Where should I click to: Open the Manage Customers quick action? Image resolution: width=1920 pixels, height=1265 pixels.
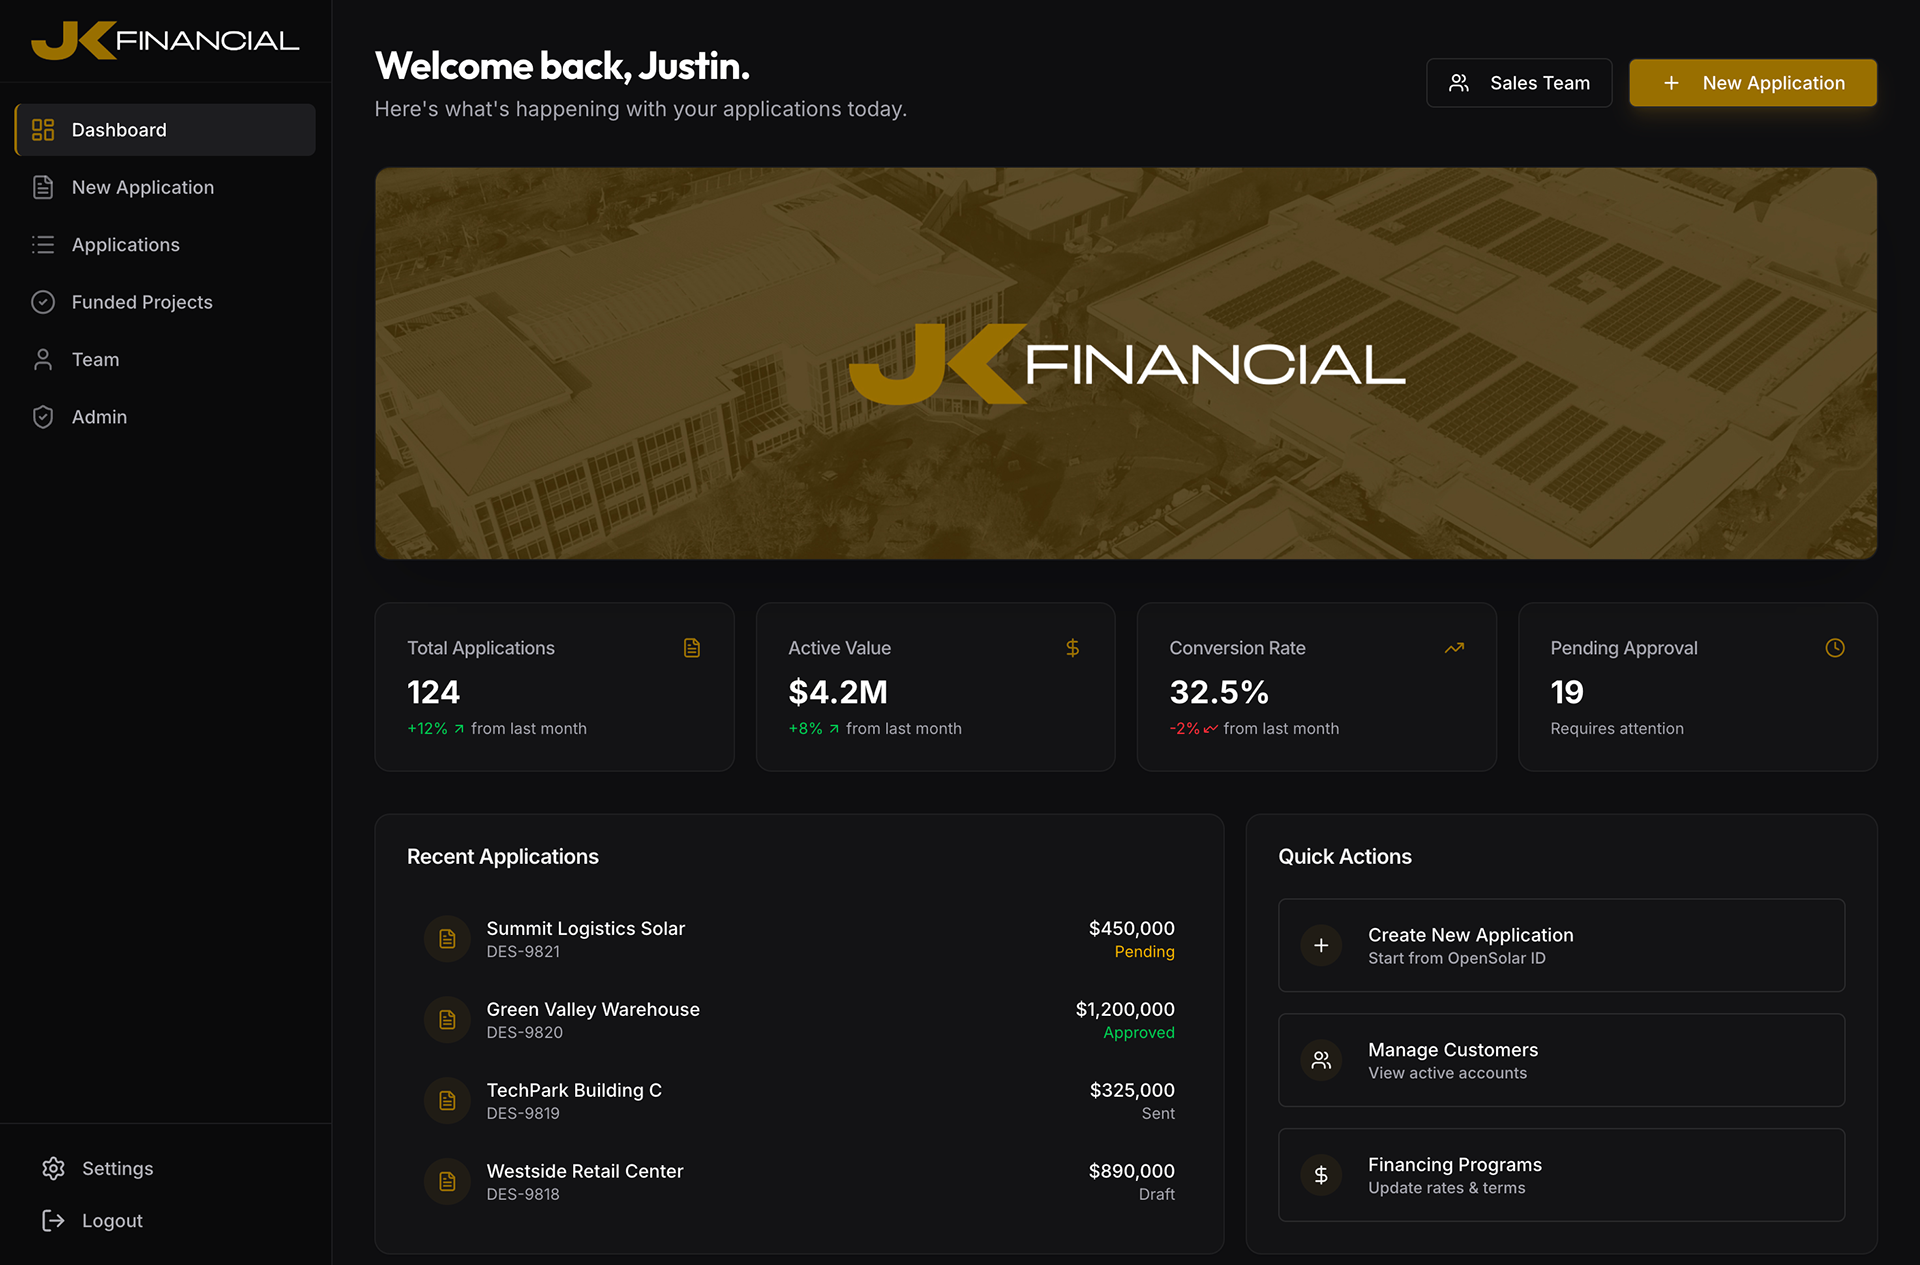click(x=1560, y=1060)
